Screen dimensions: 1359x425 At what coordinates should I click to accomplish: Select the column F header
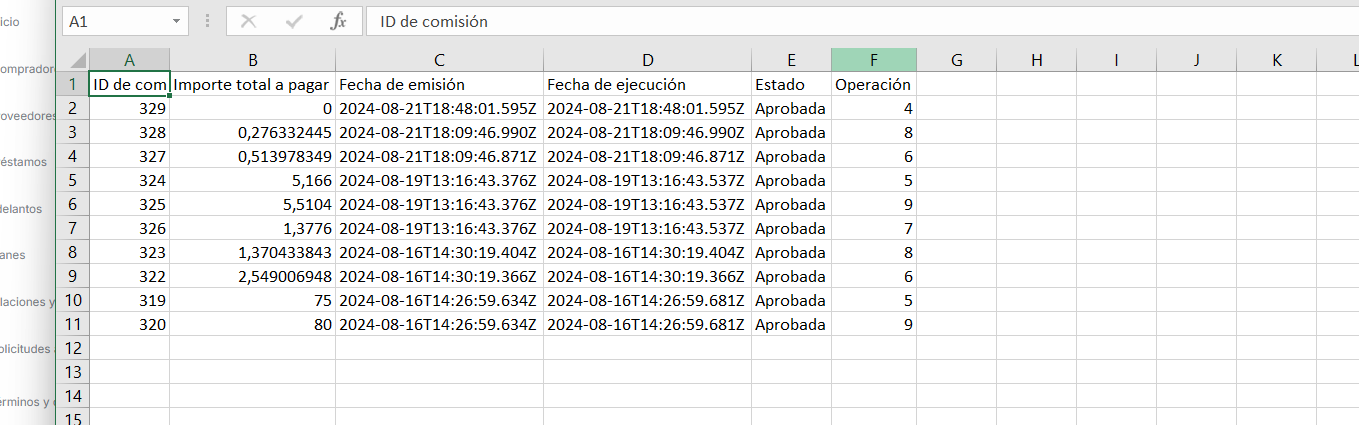click(x=873, y=60)
